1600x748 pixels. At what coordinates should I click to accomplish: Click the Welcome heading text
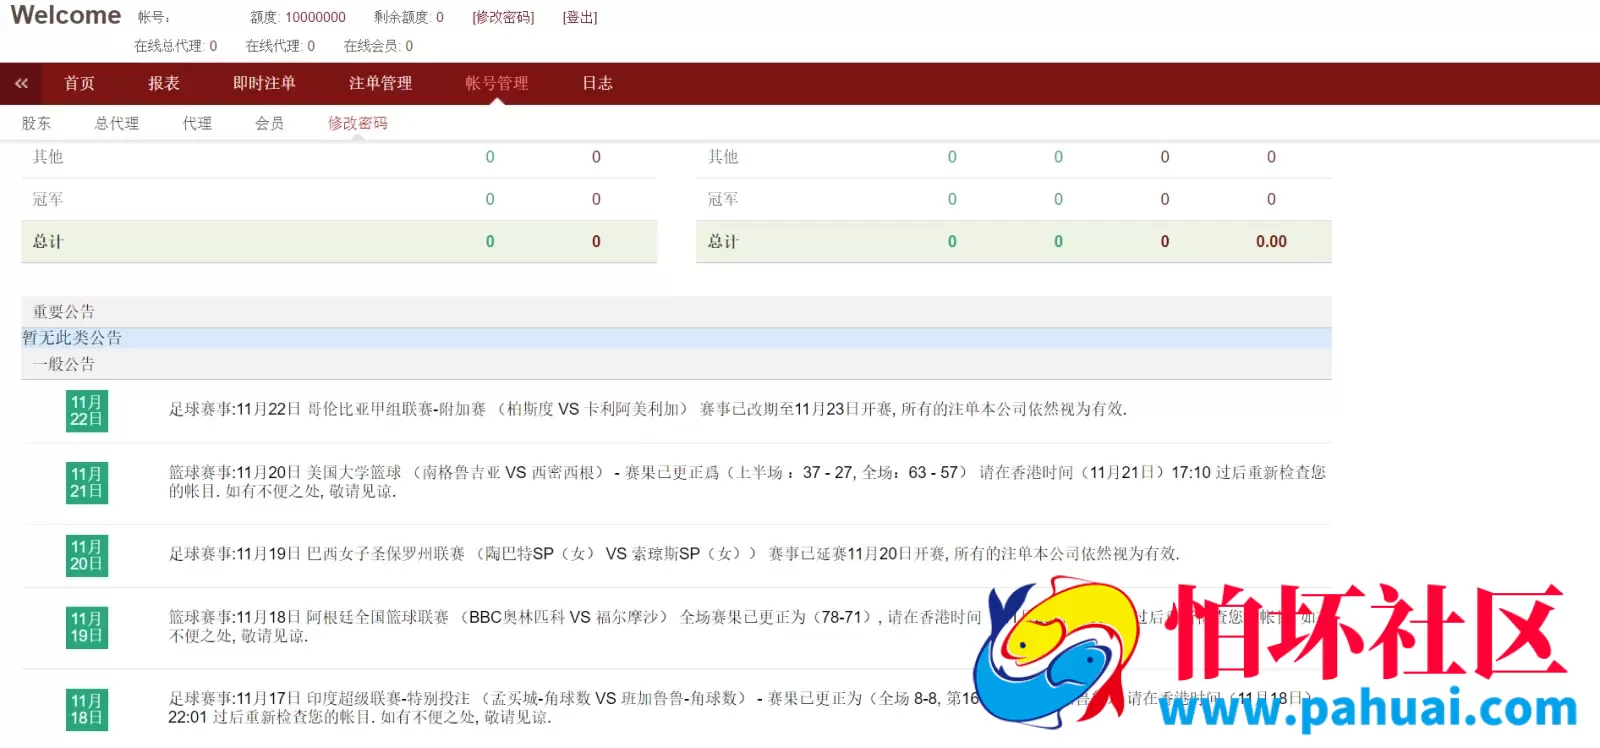(x=66, y=16)
